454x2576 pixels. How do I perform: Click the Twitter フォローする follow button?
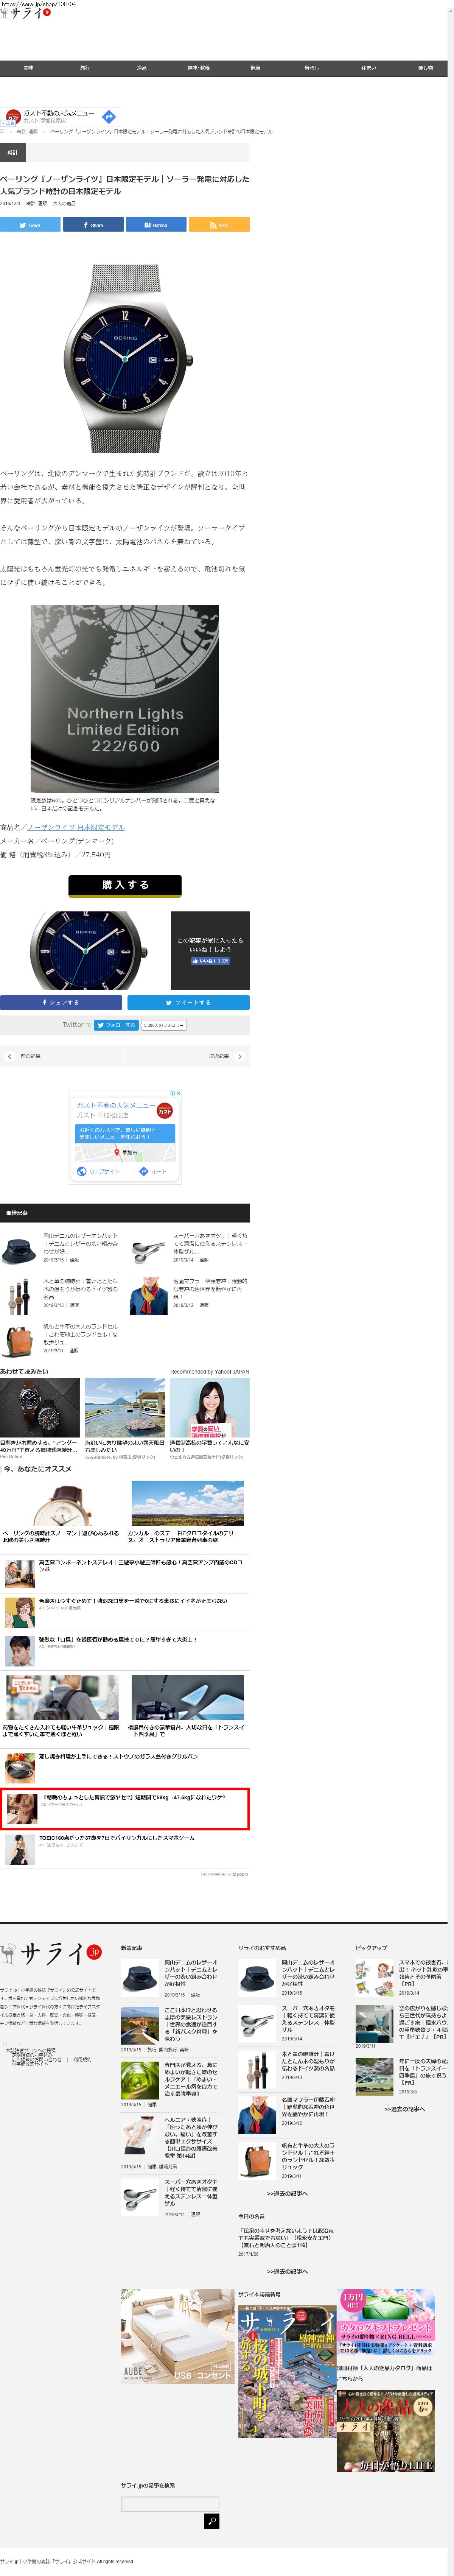click(x=116, y=1025)
